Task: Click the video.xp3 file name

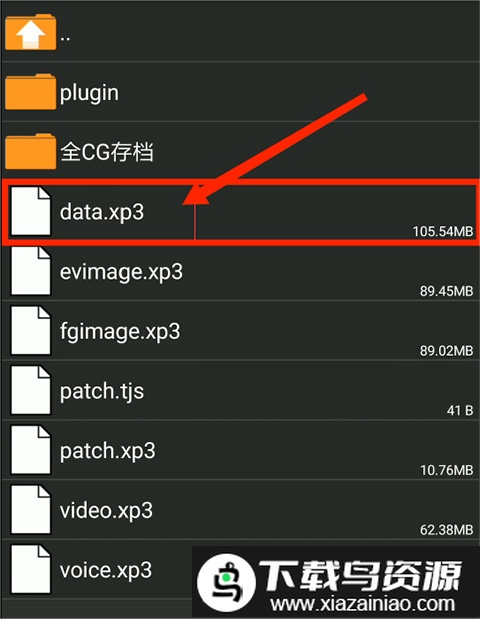Action: (106, 510)
